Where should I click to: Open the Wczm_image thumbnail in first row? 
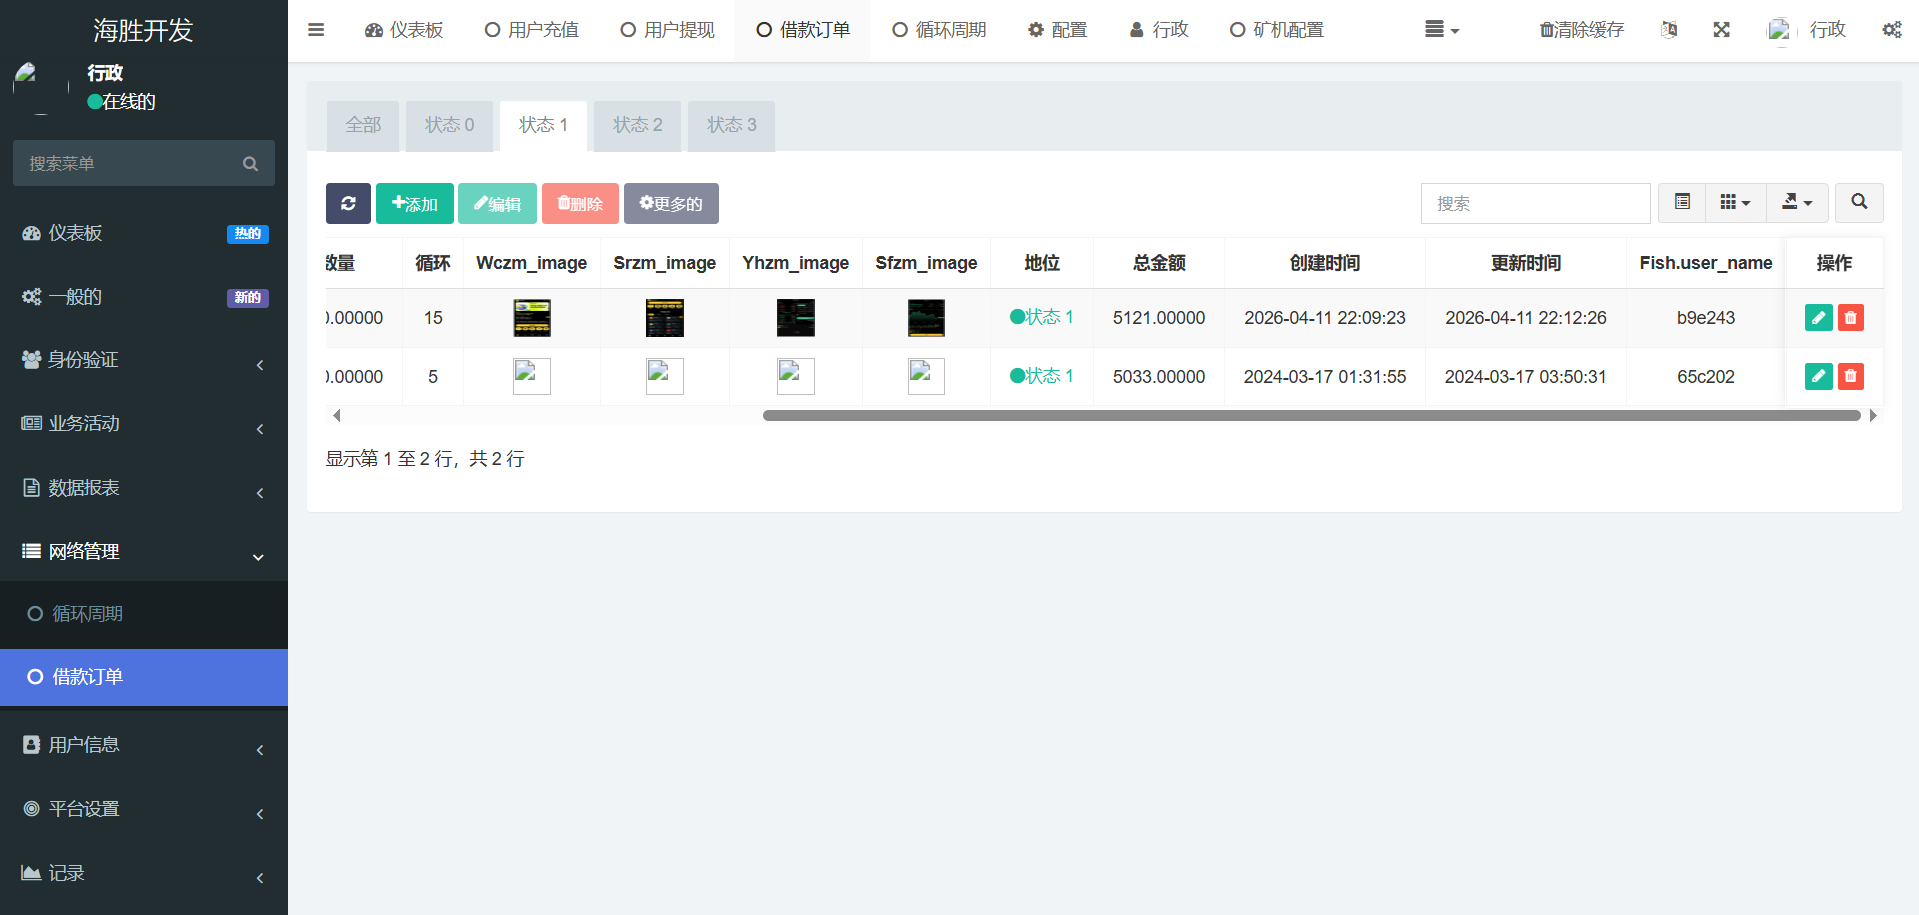532,318
